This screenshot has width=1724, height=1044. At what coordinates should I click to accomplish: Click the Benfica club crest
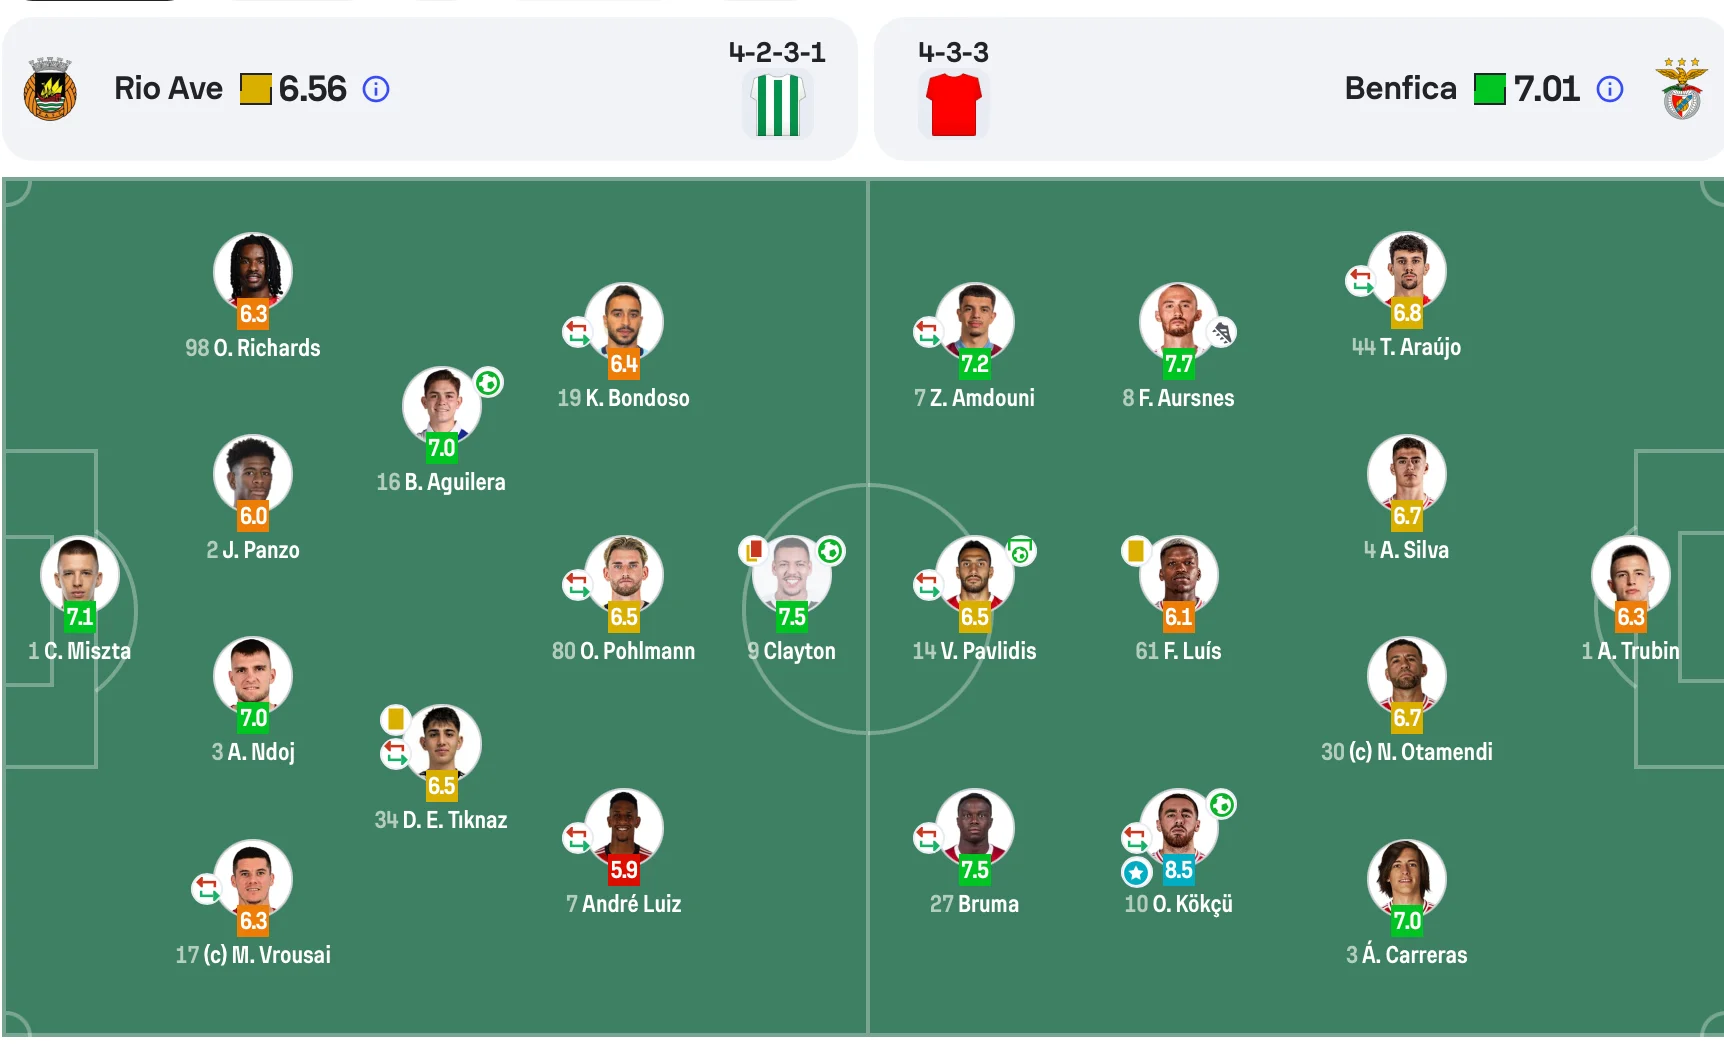pyautogui.click(x=1681, y=89)
